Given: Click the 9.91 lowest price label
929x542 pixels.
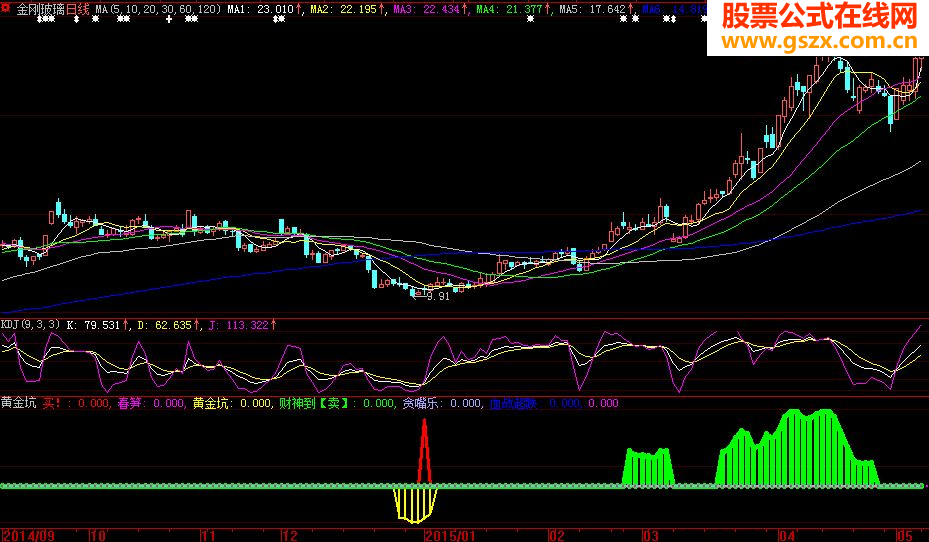Looking at the screenshot, I should pyautogui.click(x=438, y=296).
